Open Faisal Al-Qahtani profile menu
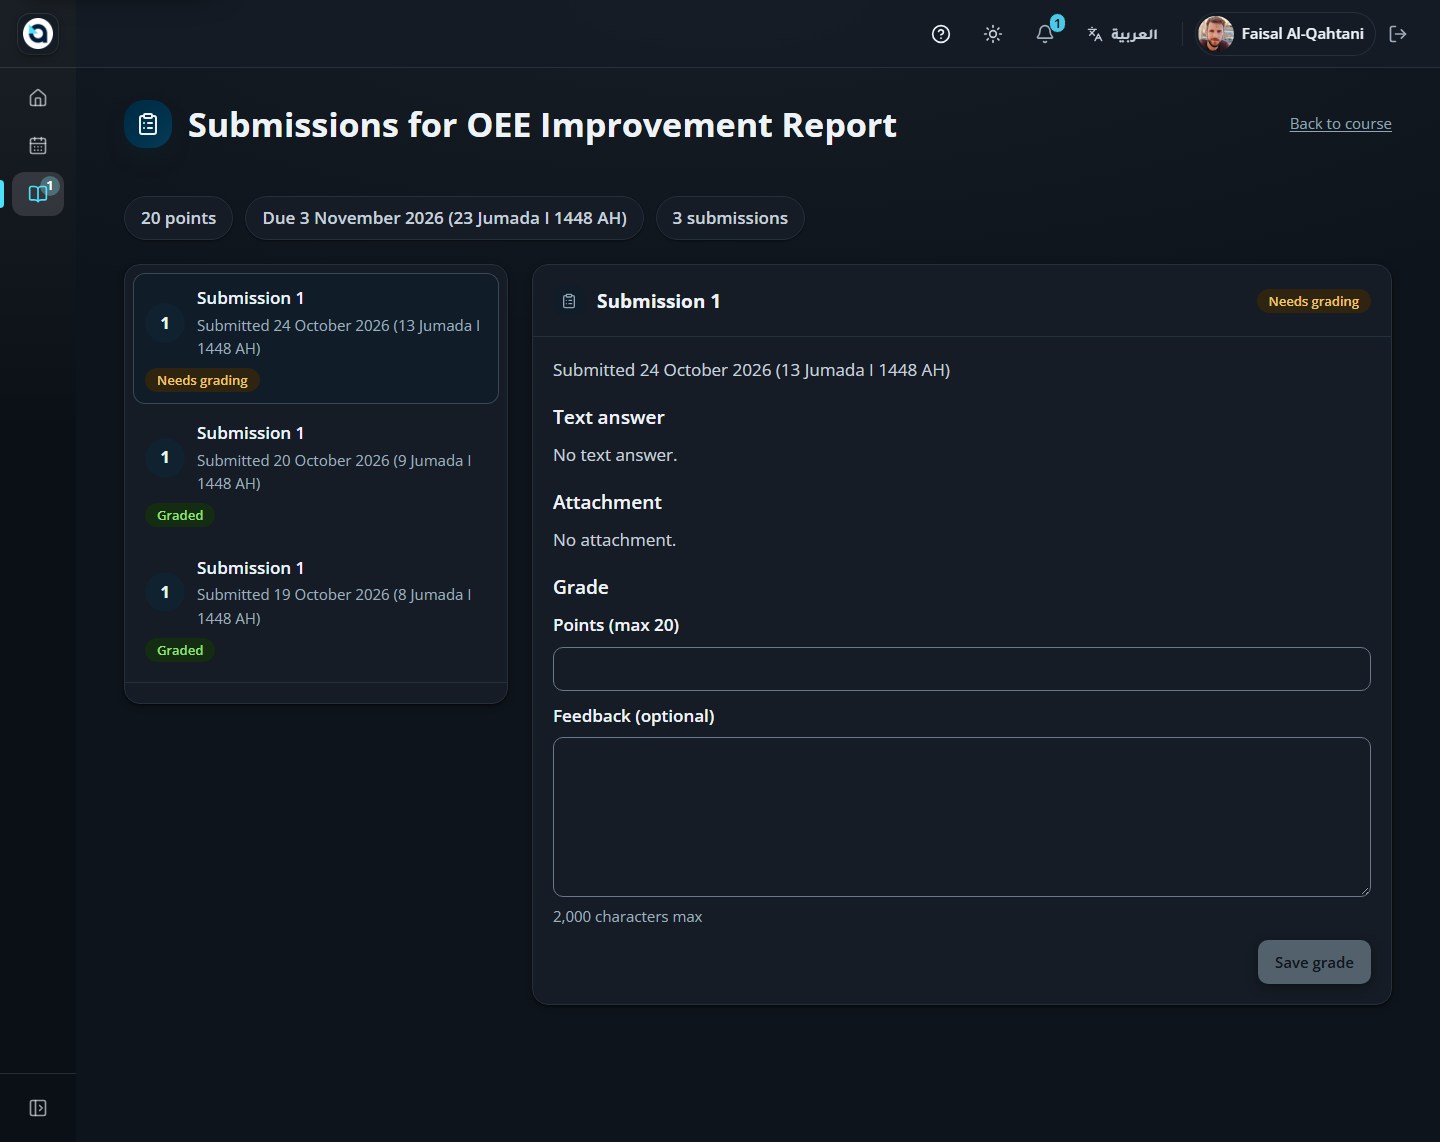 pos(1286,34)
